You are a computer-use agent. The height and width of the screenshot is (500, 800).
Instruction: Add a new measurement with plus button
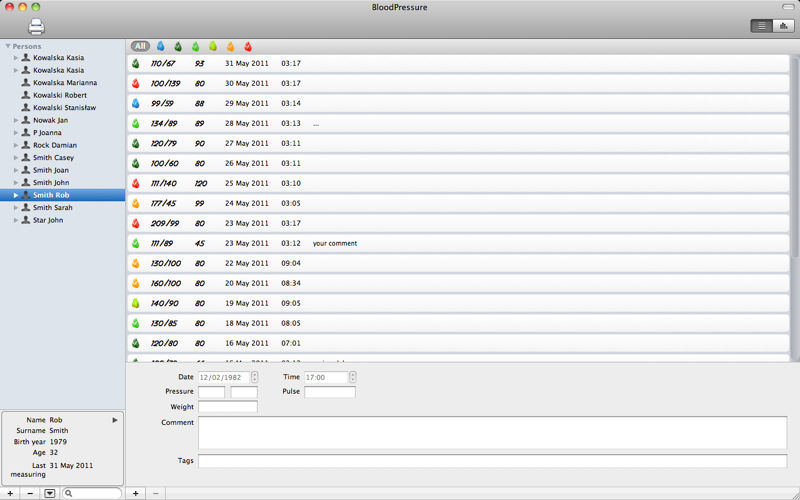[x=136, y=493]
